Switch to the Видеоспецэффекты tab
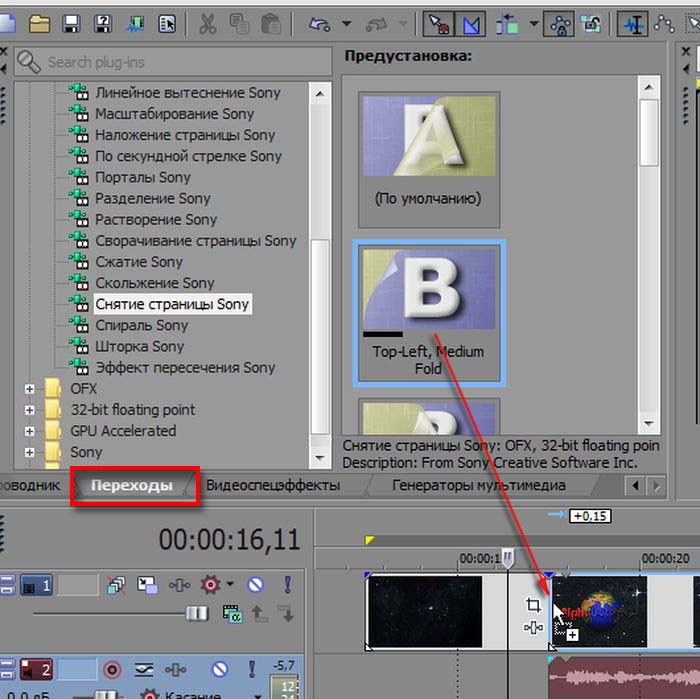This screenshot has width=700, height=699. click(x=272, y=486)
